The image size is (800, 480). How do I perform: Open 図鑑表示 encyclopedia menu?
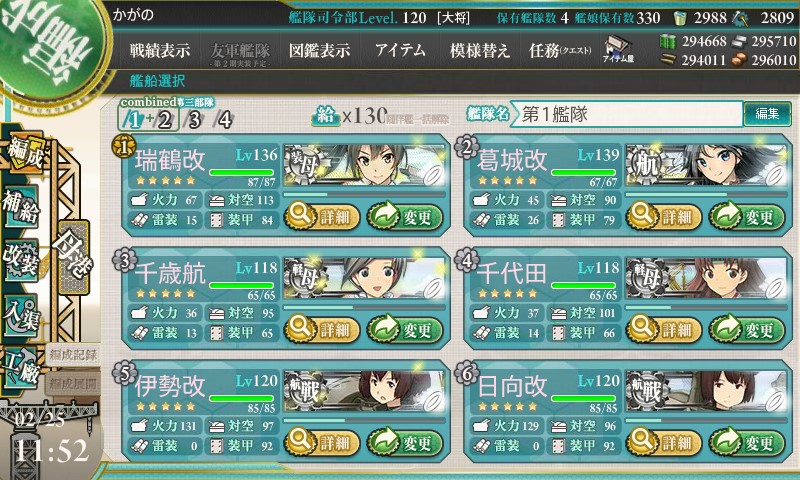[319, 50]
